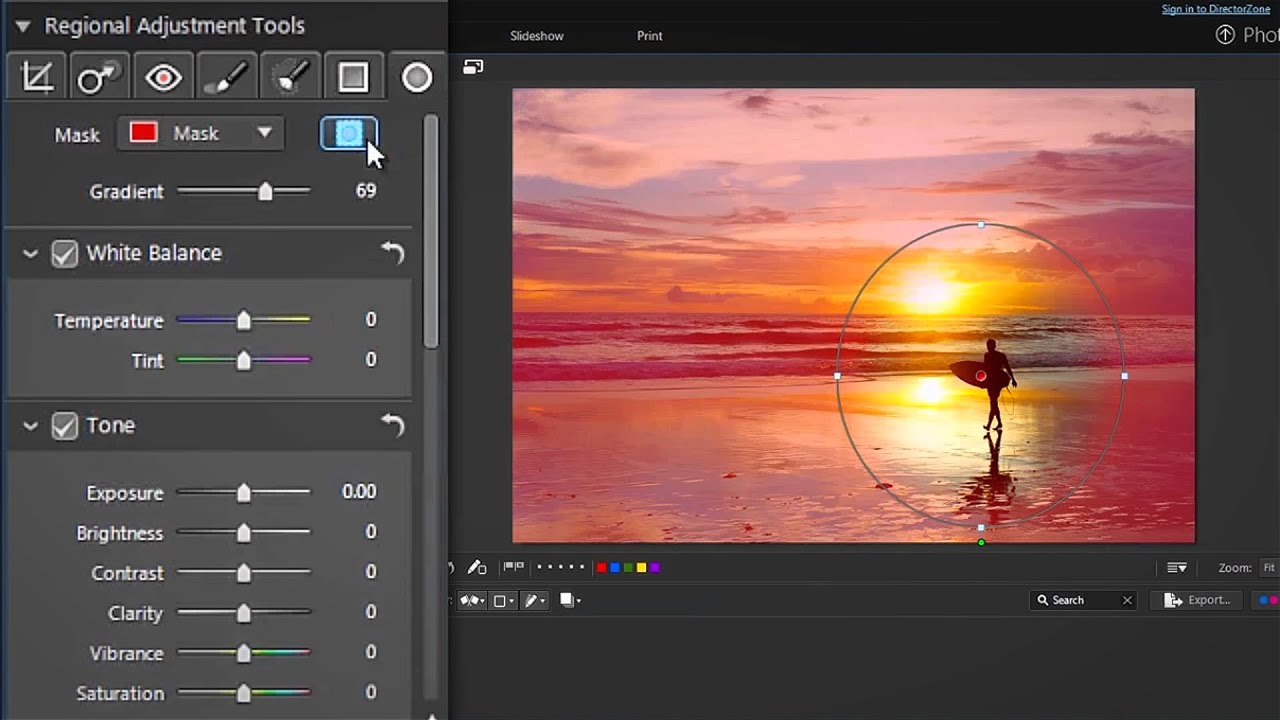Clear the Search field with X
The image size is (1280, 720).
click(1127, 600)
